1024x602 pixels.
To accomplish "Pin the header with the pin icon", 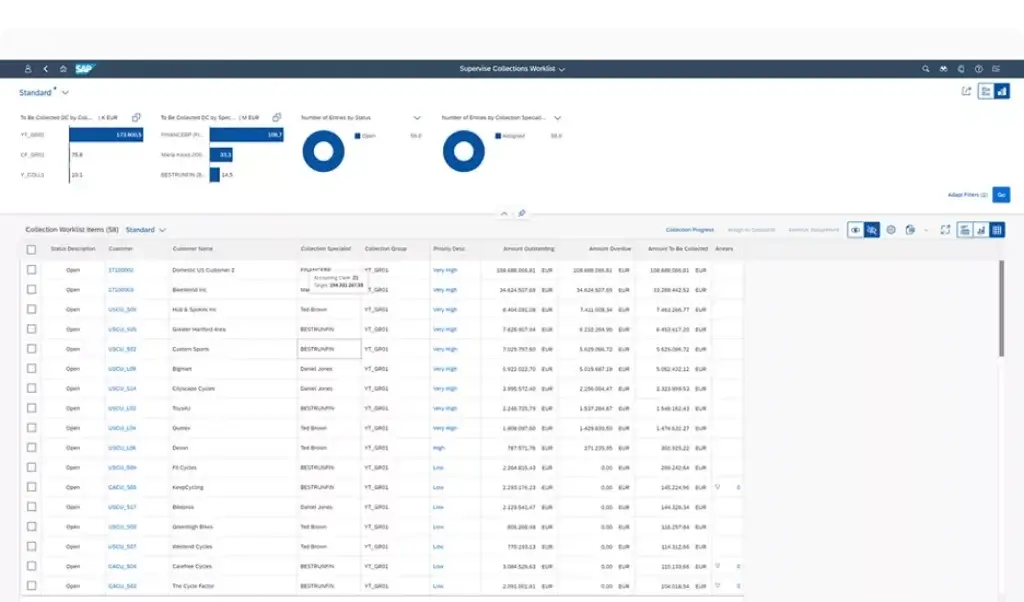I will tap(521, 214).
